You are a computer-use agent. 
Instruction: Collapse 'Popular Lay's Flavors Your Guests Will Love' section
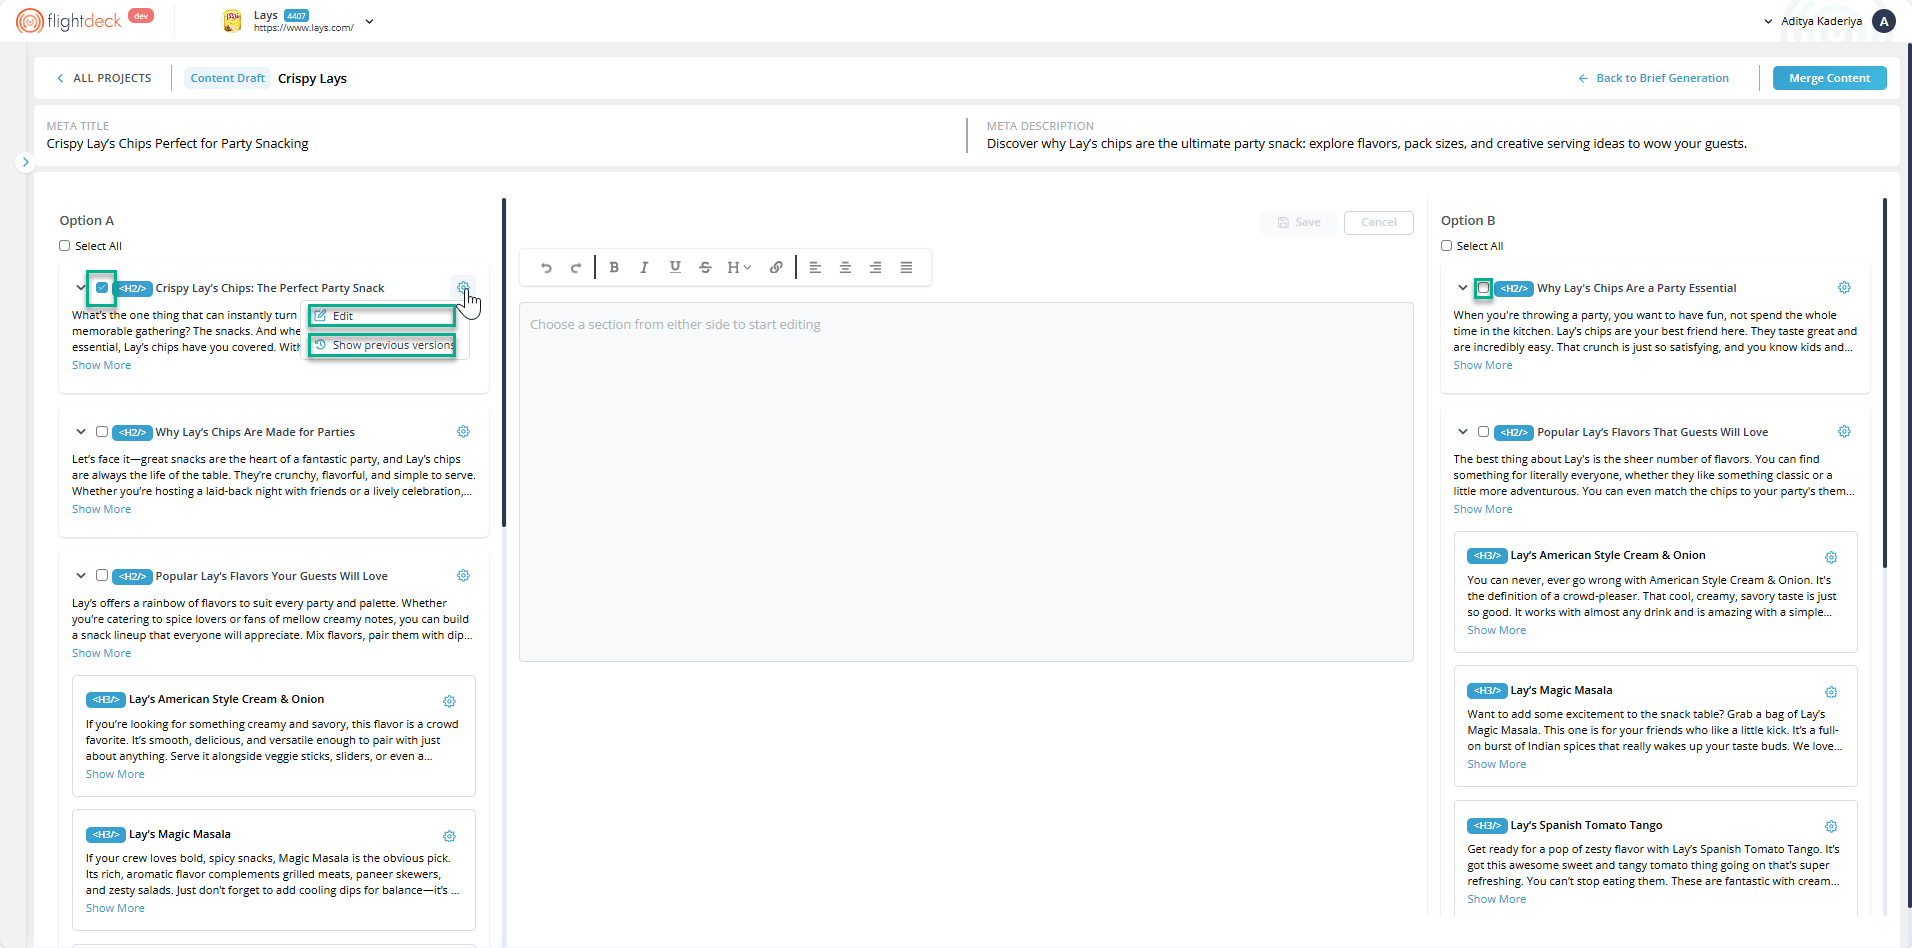81,576
